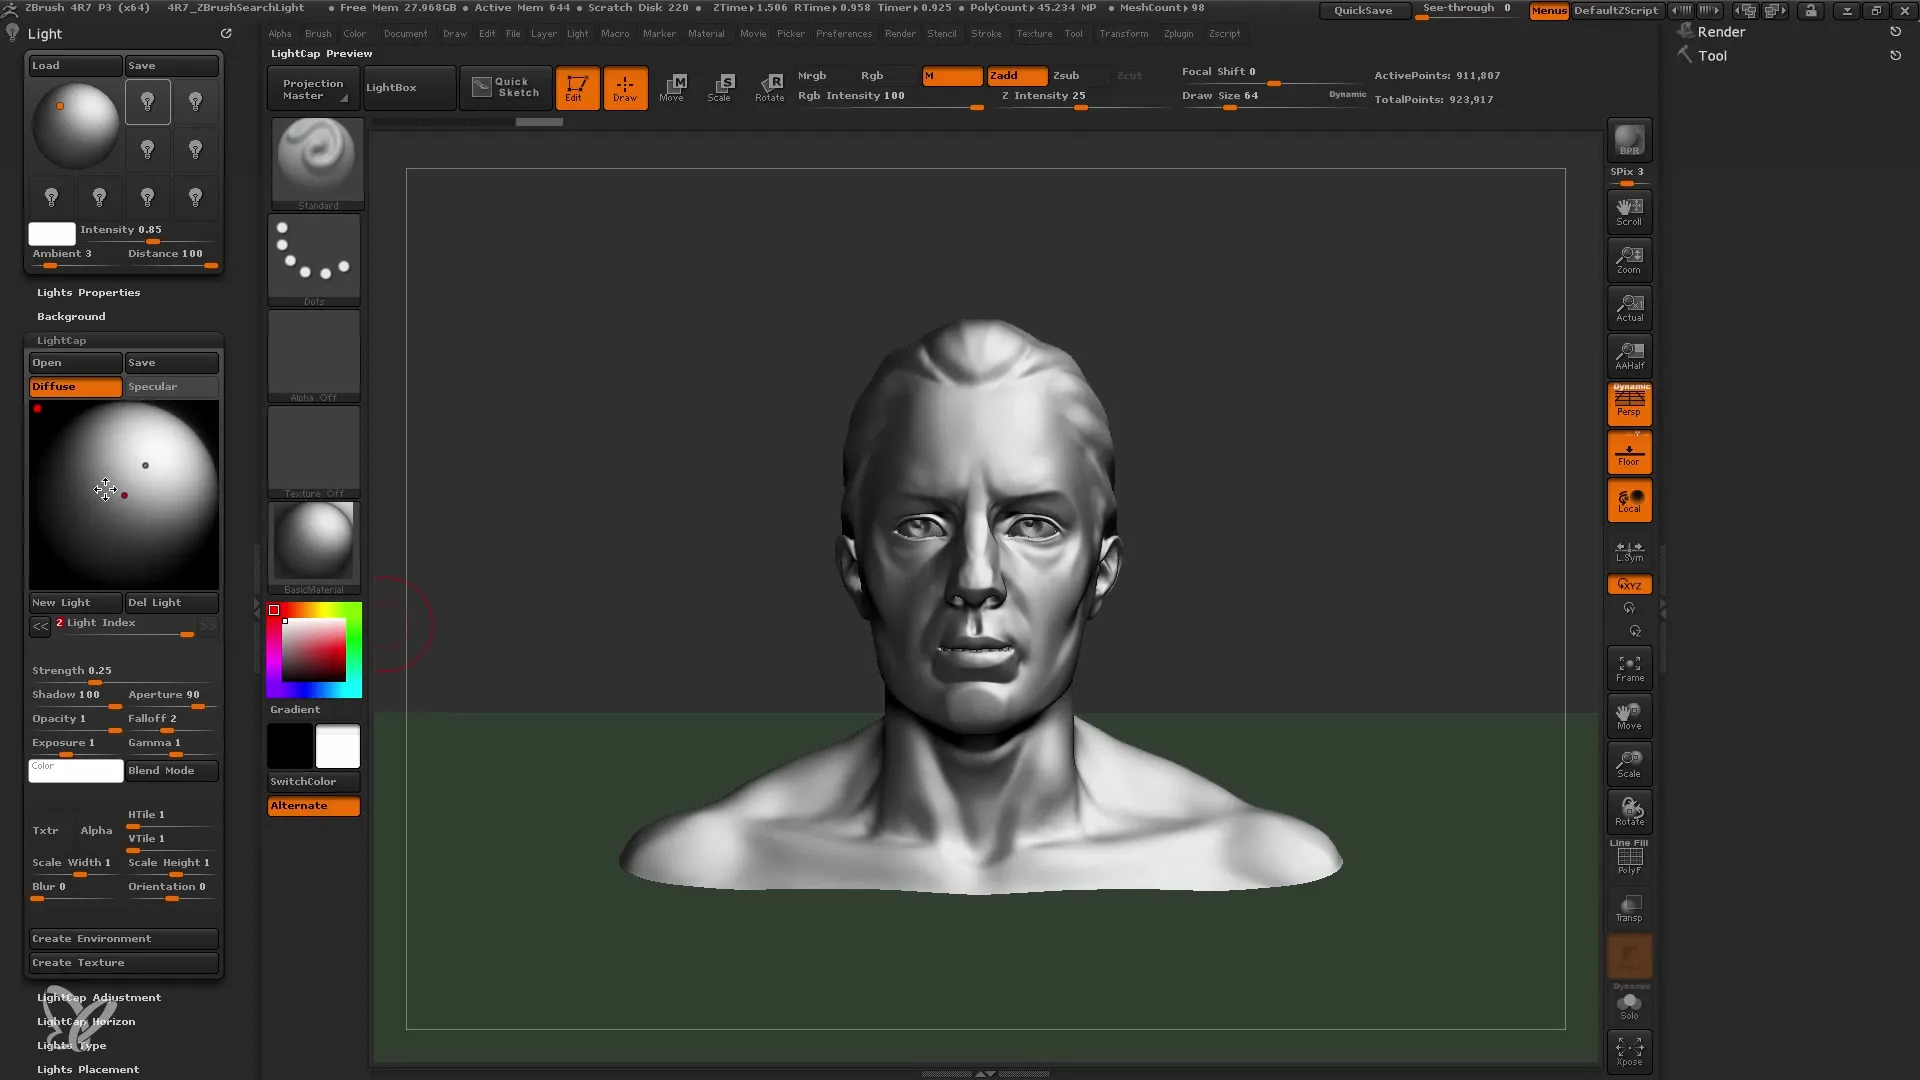Click the Render palette icon

pos(1685,31)
